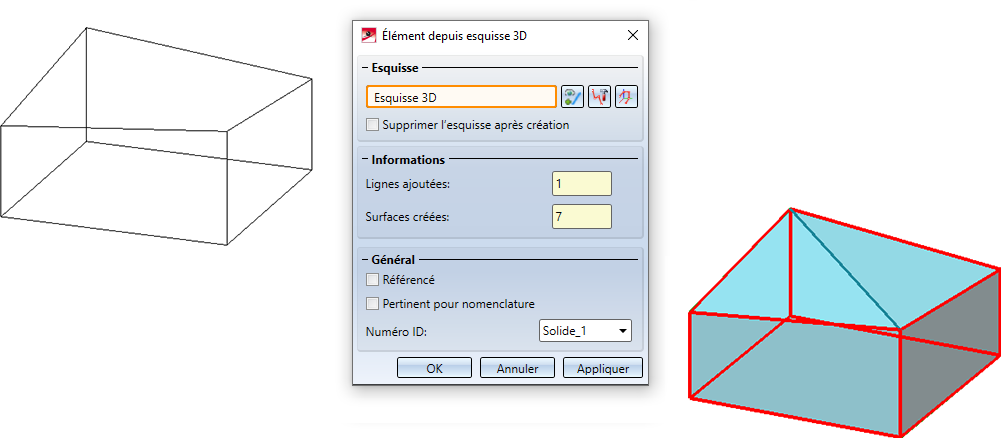Click the select-sketch icon with green dot
Image resolution: width=1001 pixels, height=439 pixels.
572,97
